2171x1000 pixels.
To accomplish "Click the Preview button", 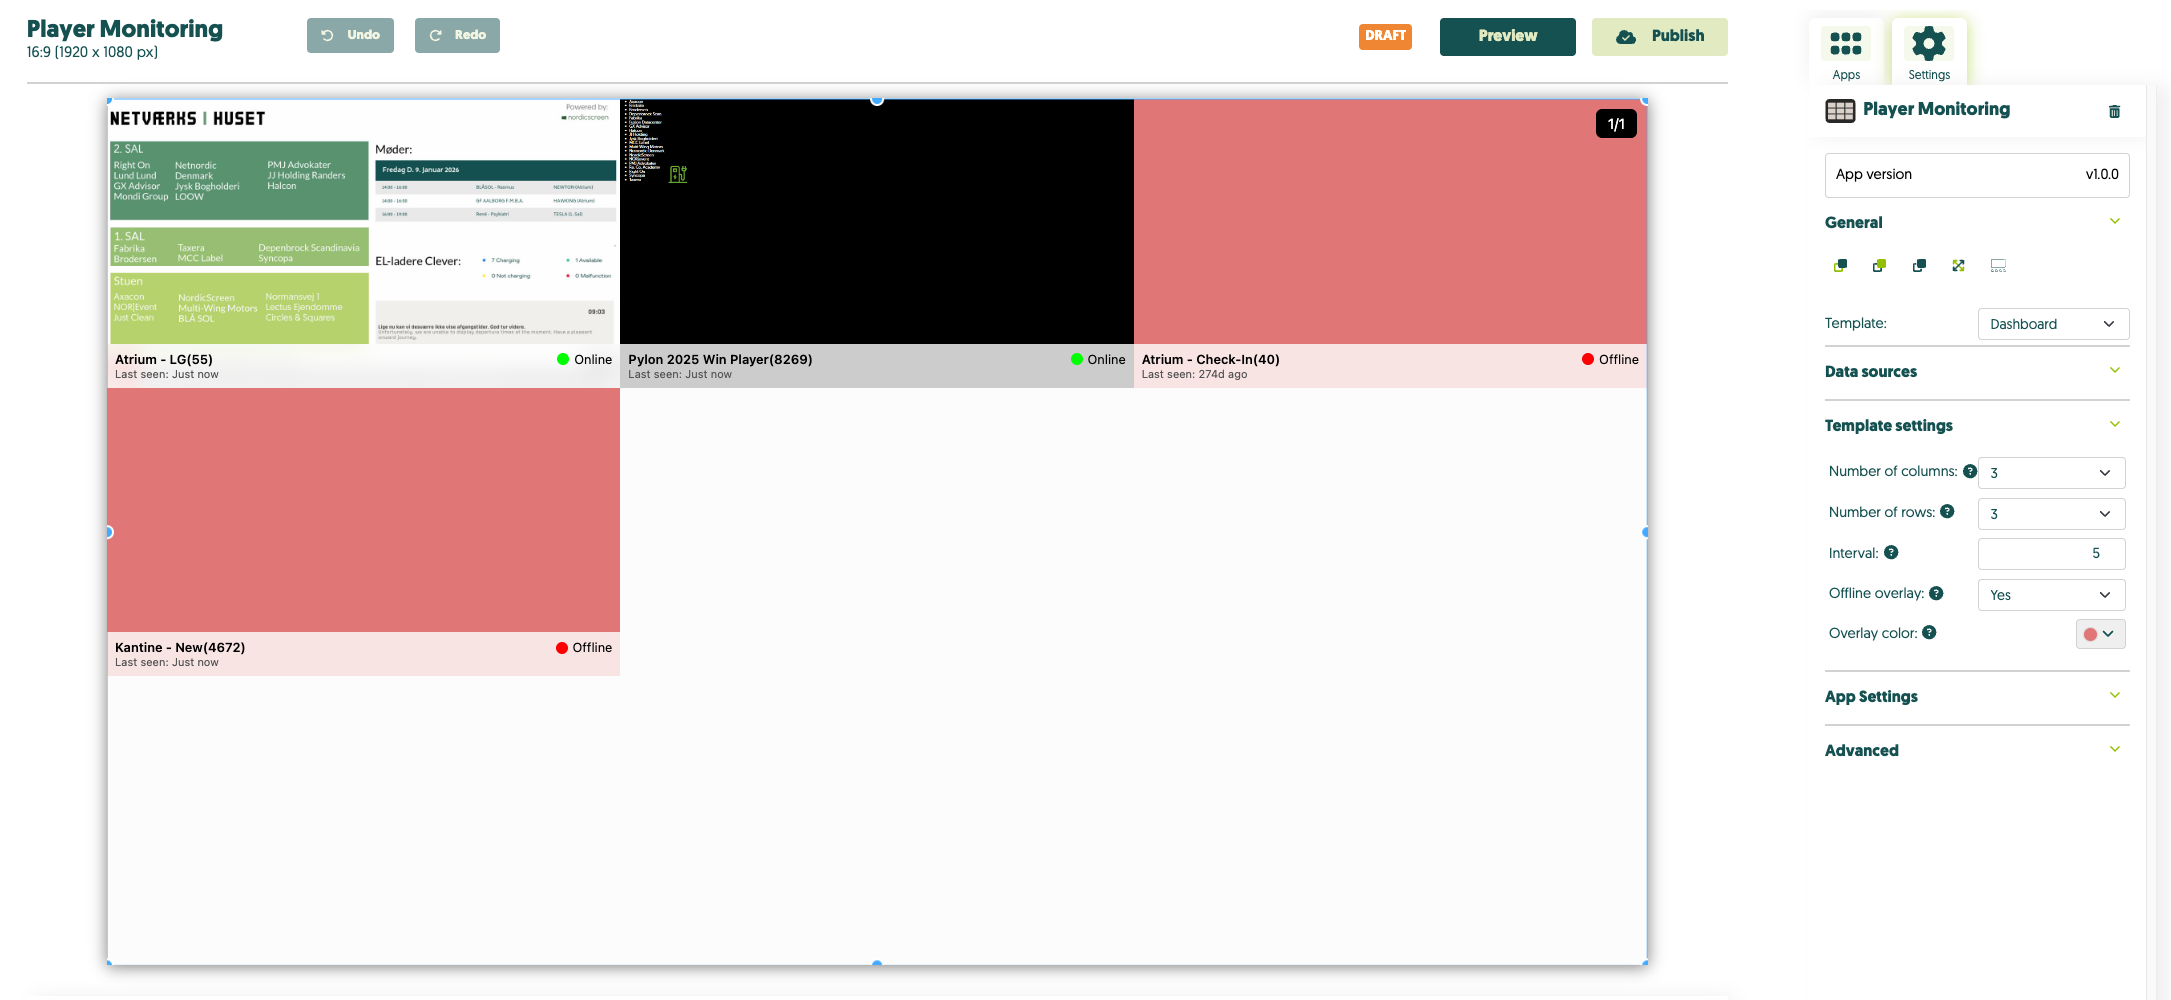I will pos(1507,36).
